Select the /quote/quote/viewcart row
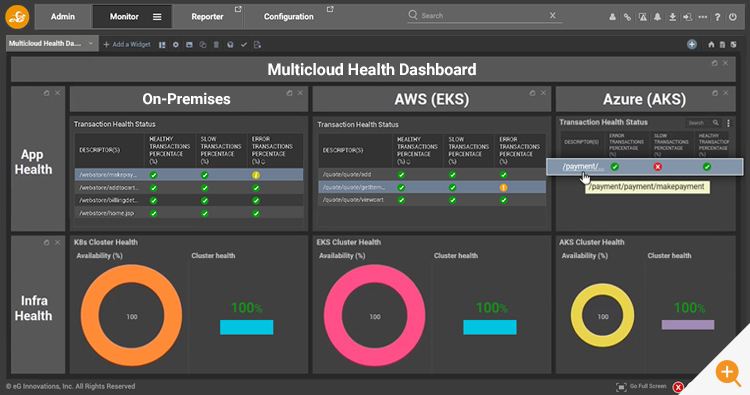This screenshot has height=395, width=750. point(432,200)
